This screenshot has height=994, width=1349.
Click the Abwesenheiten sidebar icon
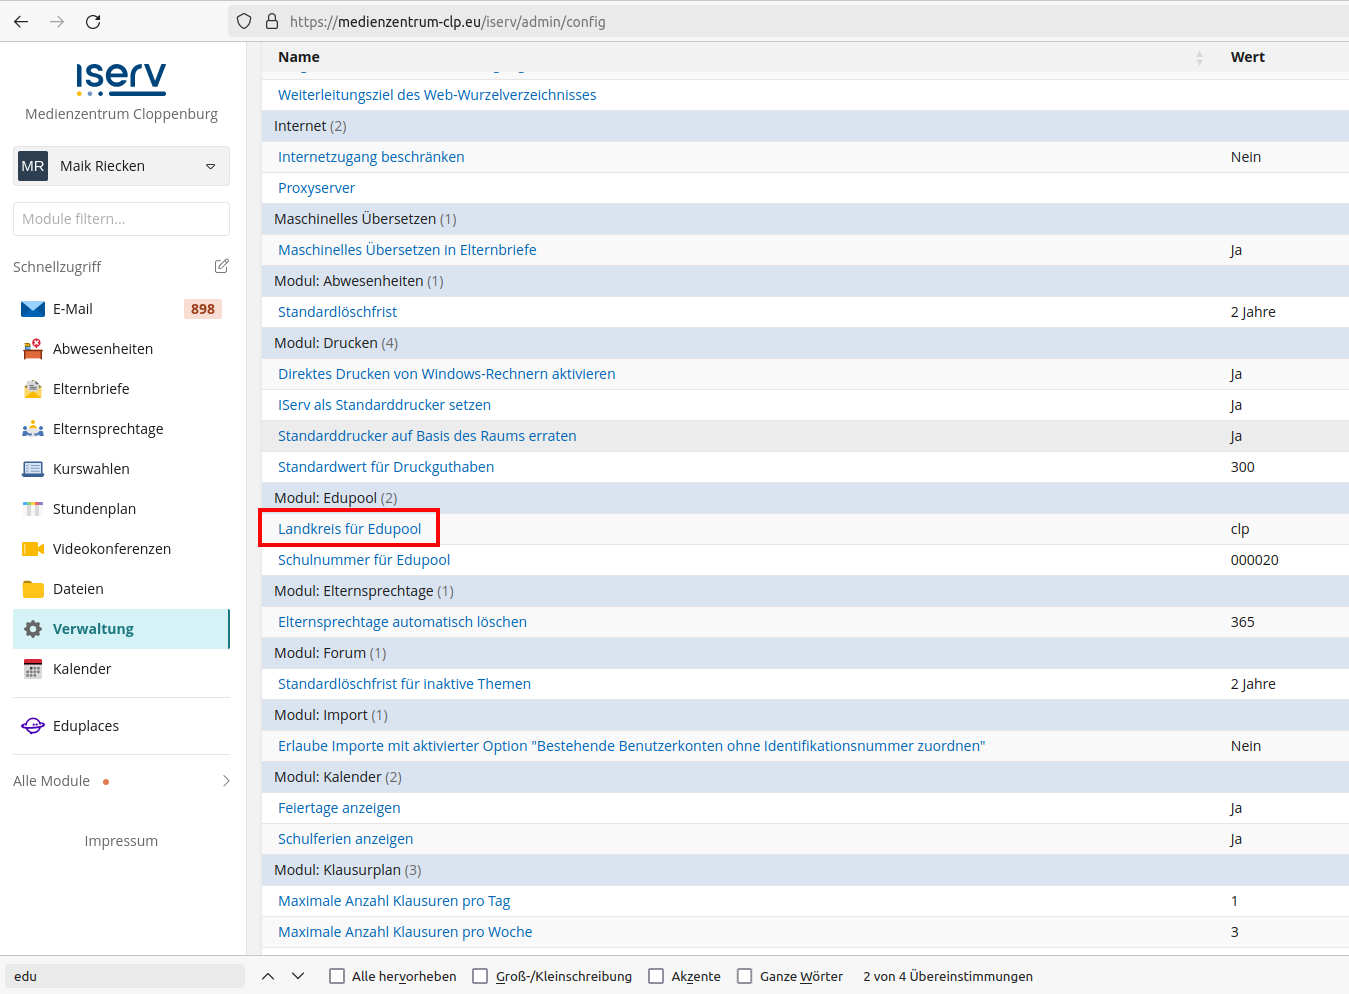pyautogui.click(x=33, y=349)
